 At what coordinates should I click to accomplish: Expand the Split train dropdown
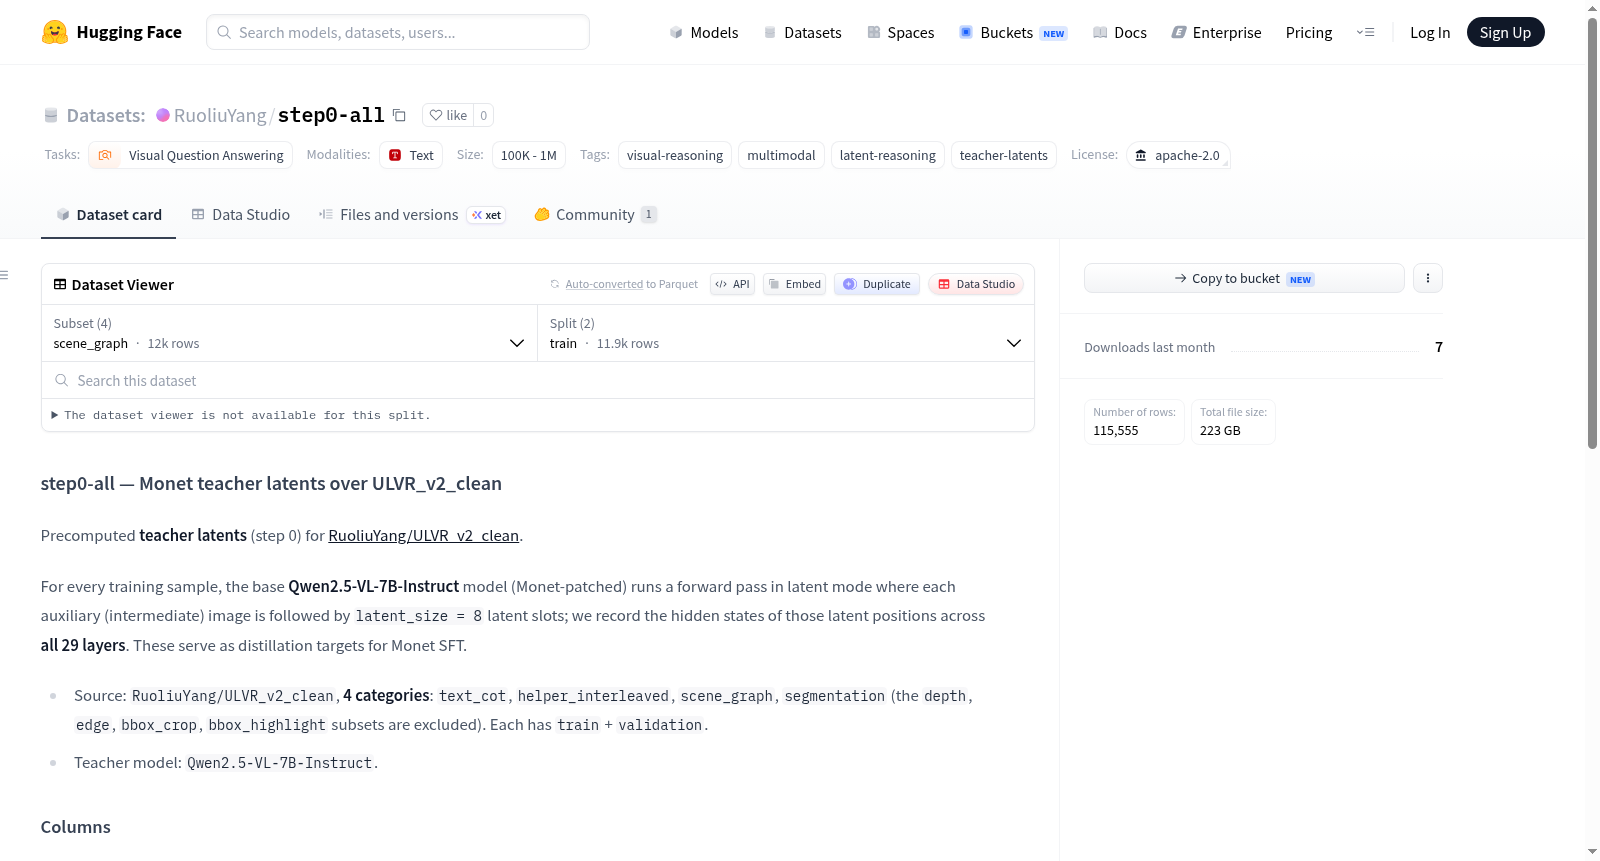pos(785,333)
